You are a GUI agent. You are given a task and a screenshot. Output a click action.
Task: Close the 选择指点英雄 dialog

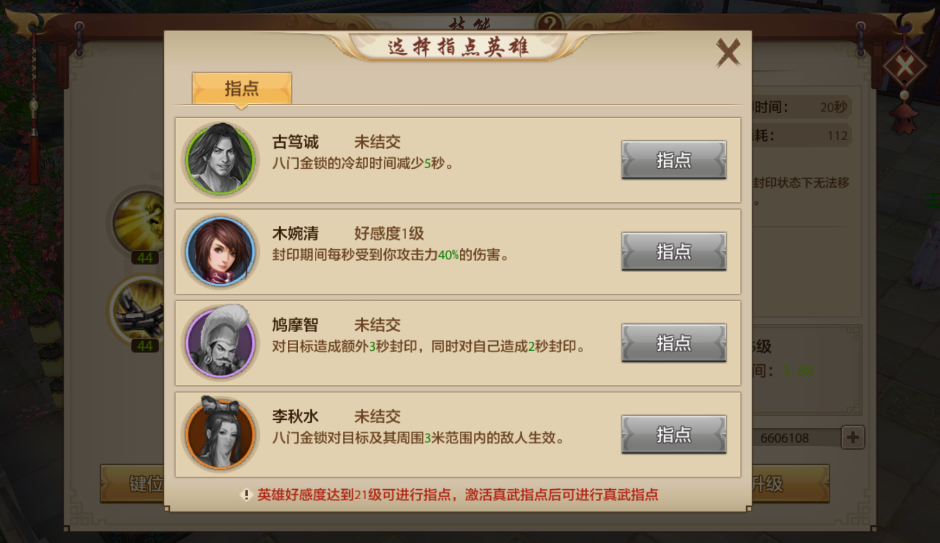click(728, 53)
